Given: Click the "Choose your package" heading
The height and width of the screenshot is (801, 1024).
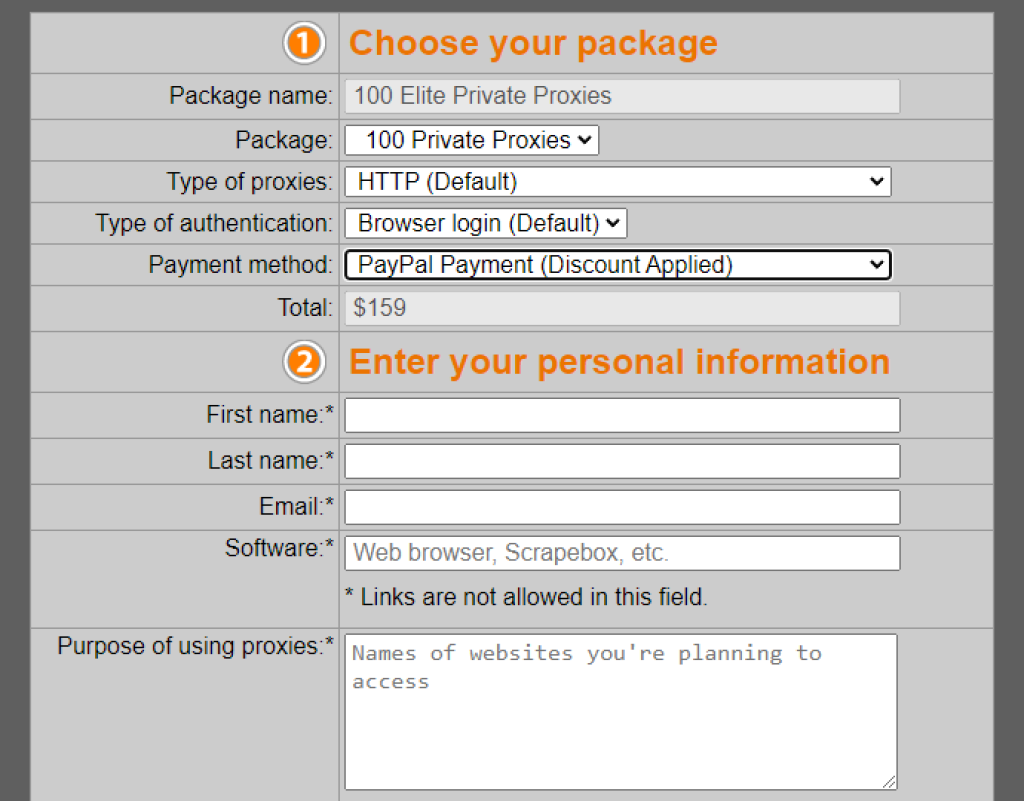Looking at the screenshot, I should click(x=533, y=43).
